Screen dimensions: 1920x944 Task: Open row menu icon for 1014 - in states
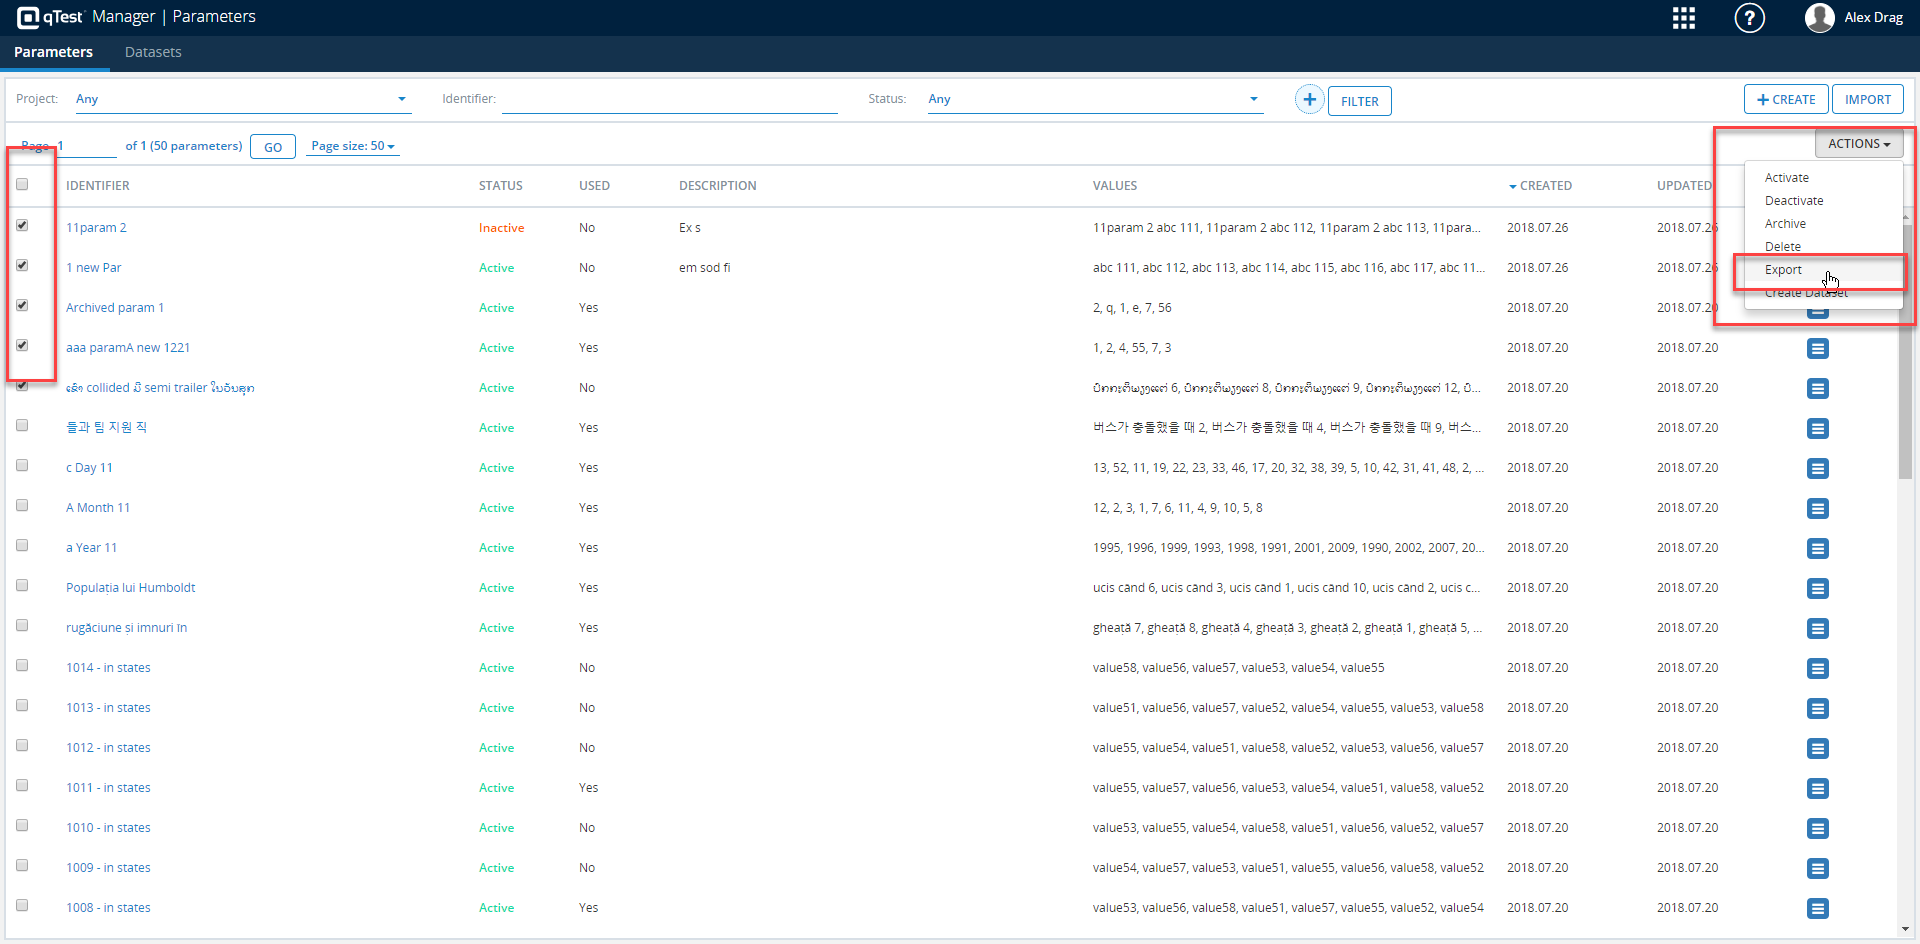point(1817,668)
